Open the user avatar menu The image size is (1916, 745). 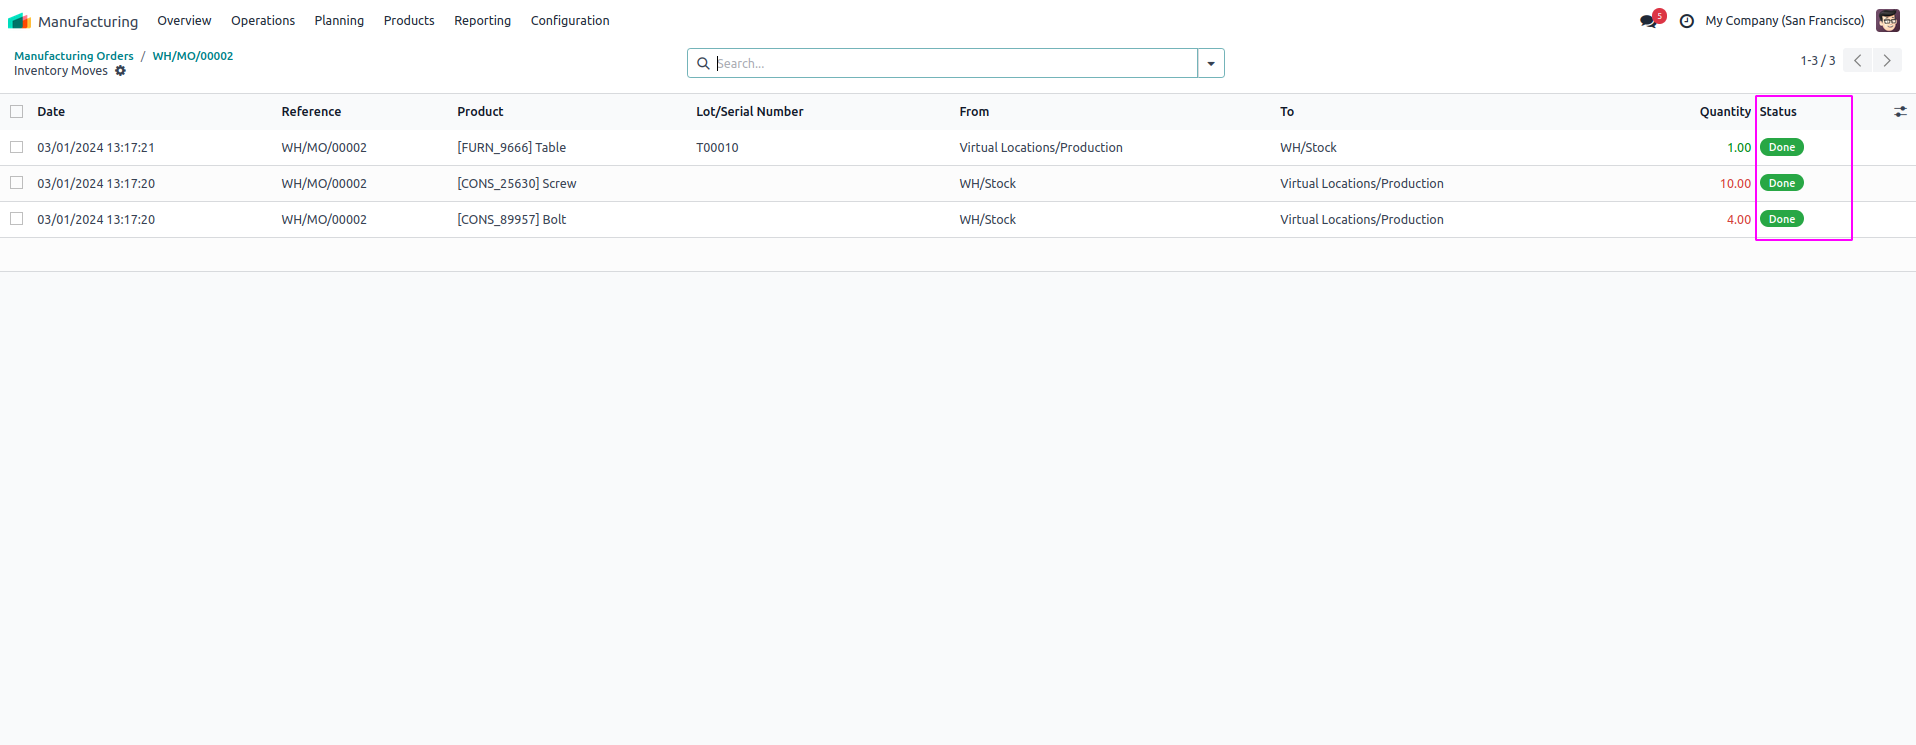click(x=1888, y=21)
